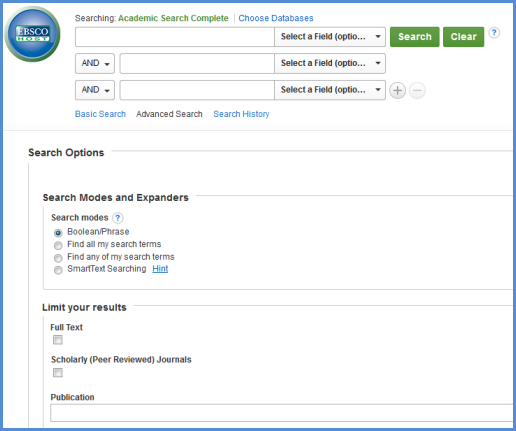This screenshot has width=516, height=431.
Task: Remove a search row with minus icon
Action: [417, 90]
